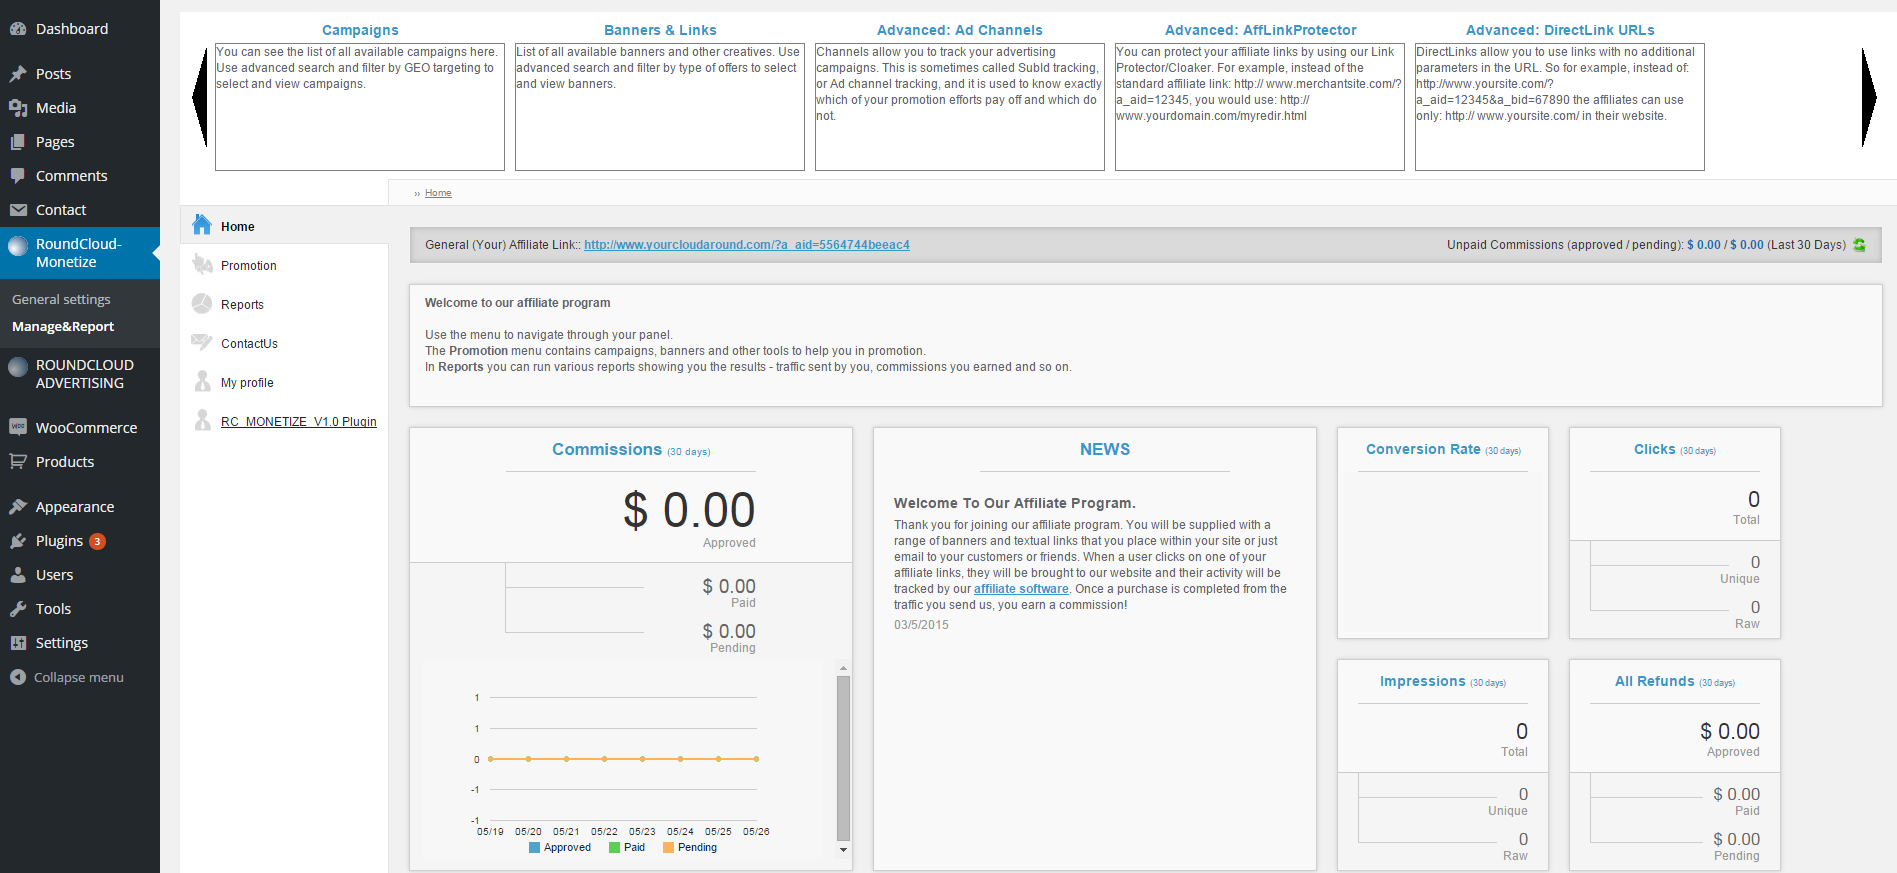The image size is (1897, 873).
Task: Click the Collapse menu arrow icon
Action: pyautogui.click(x=18, y=677)
